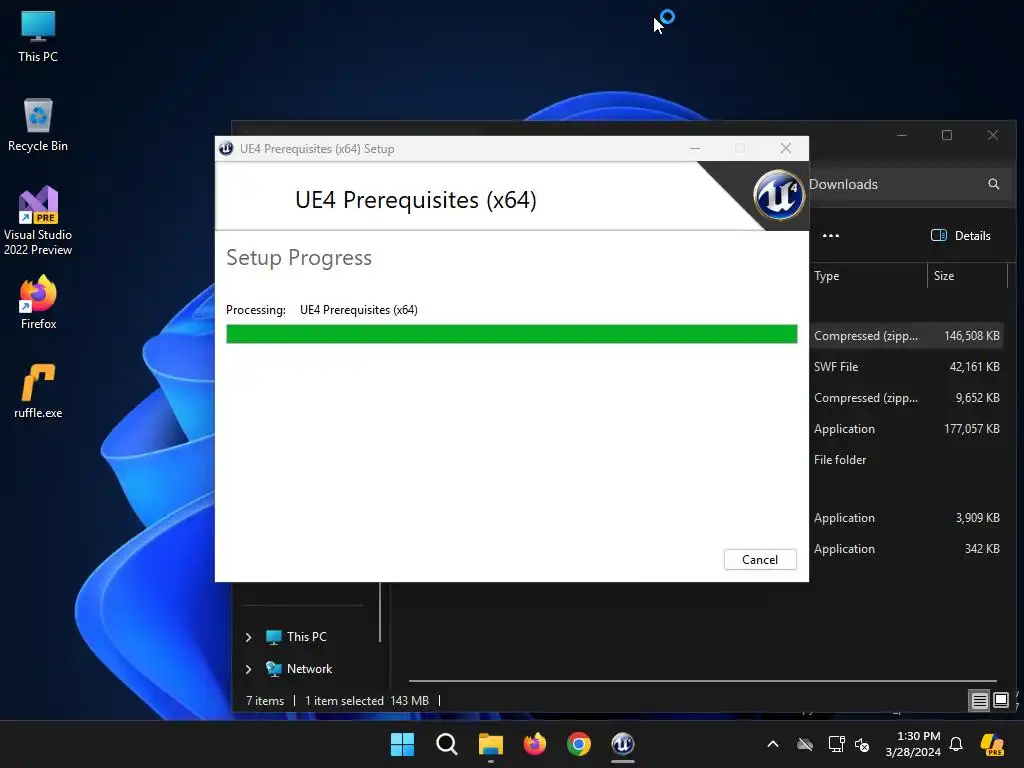Open the network status tray icon

(836, 744)
